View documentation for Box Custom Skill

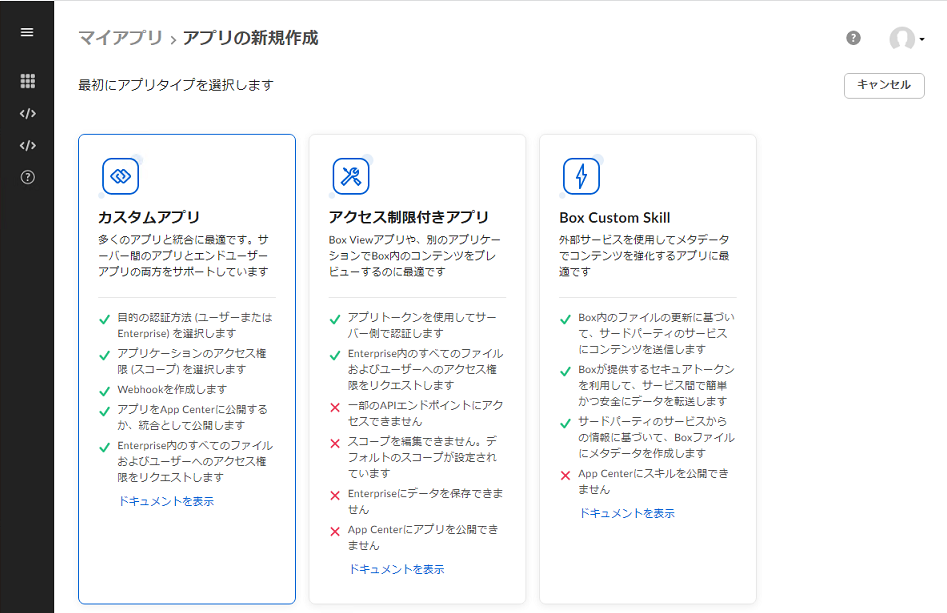[x=626, y=512]
